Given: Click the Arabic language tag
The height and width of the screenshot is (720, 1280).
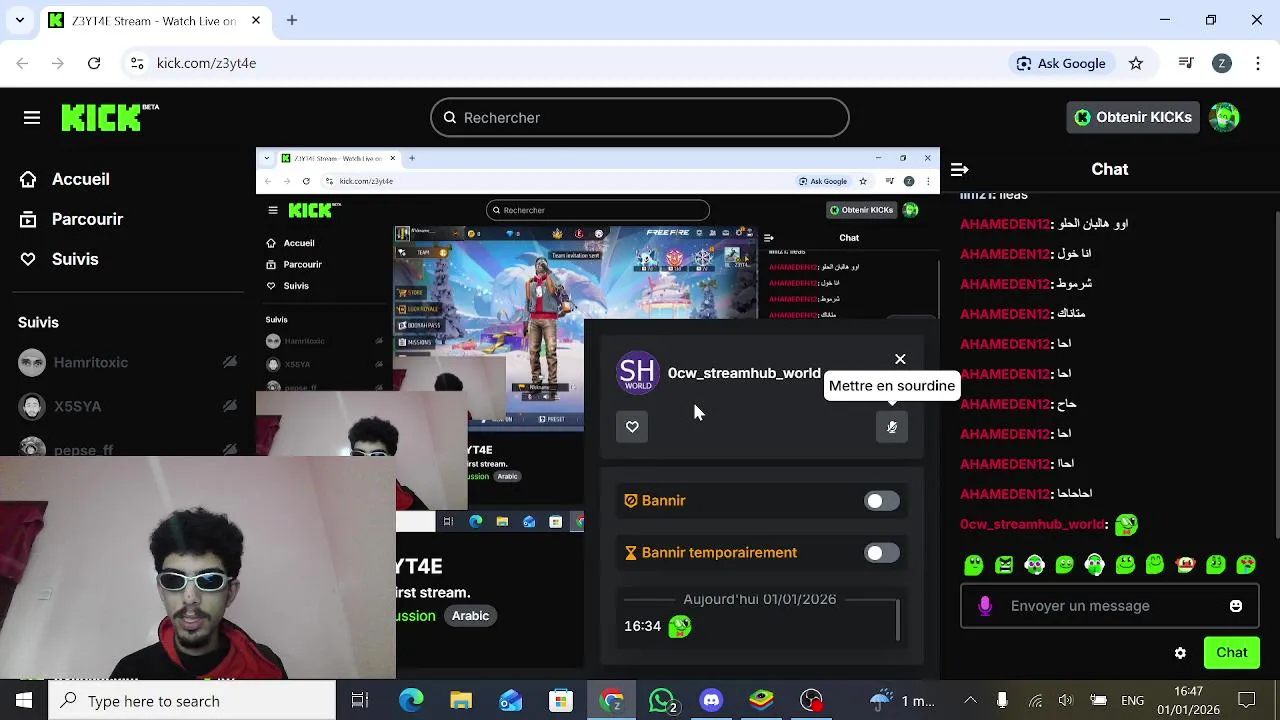Looking at the screenshot, I should coord(470,616).
